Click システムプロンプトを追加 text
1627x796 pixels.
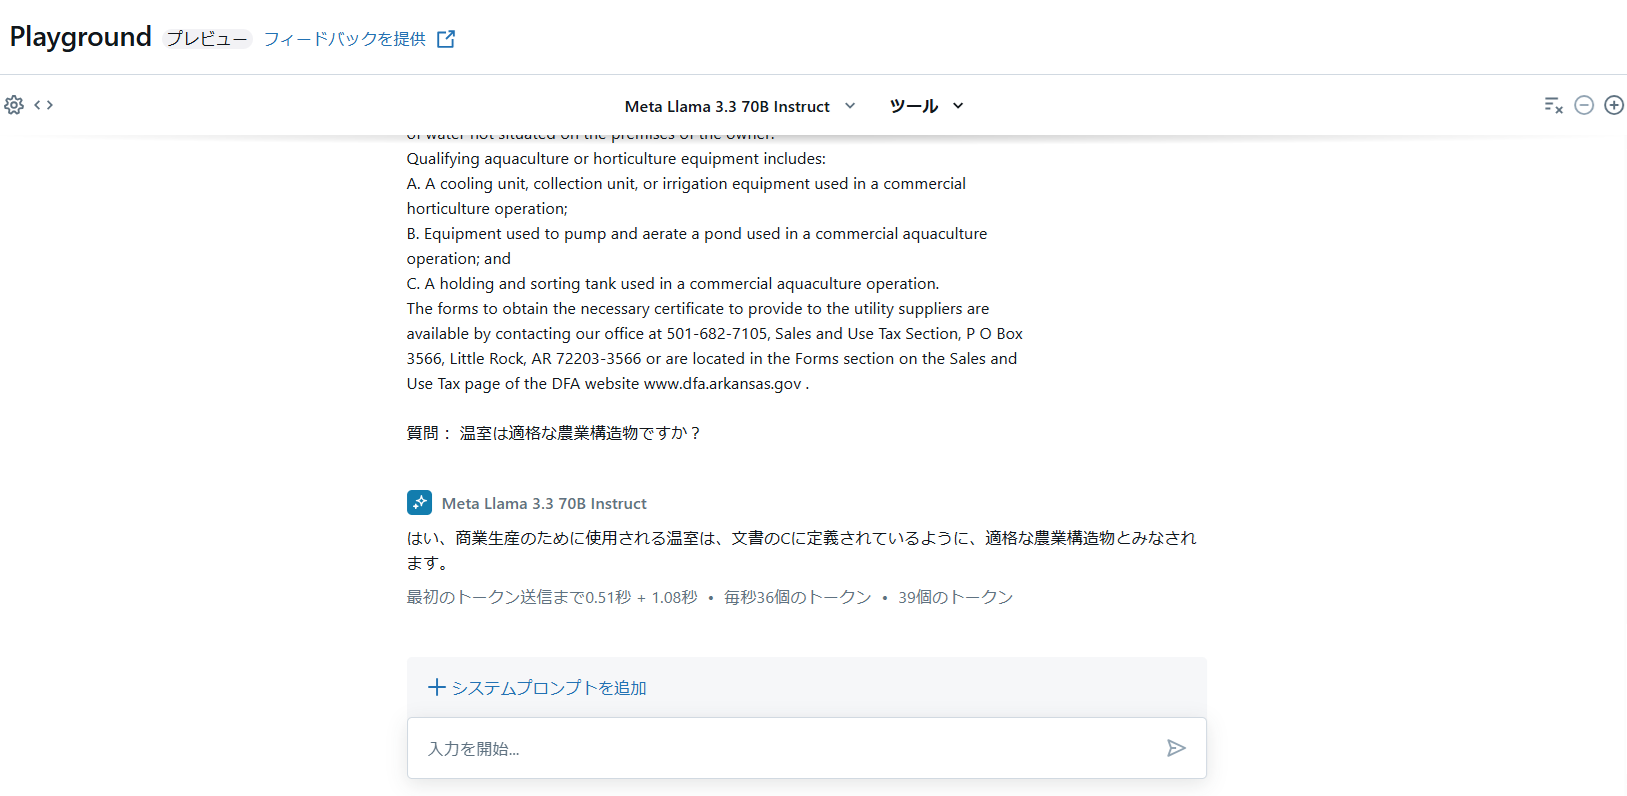click(549, 688)
